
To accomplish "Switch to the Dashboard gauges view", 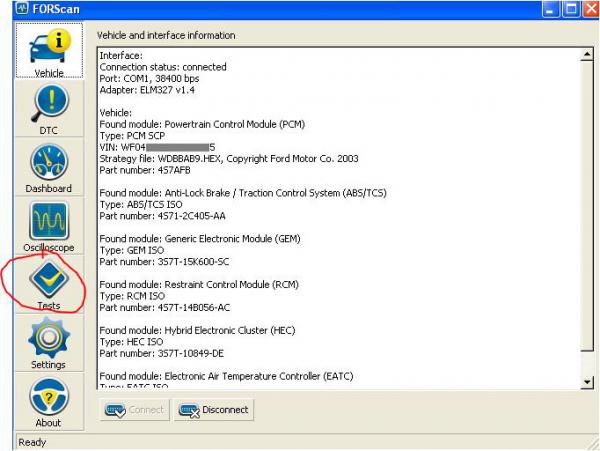I will click(x=48, y=168).
